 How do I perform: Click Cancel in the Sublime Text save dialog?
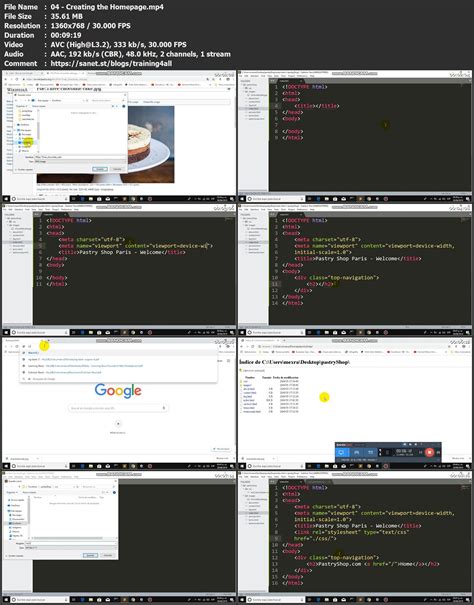coord(108,555)
